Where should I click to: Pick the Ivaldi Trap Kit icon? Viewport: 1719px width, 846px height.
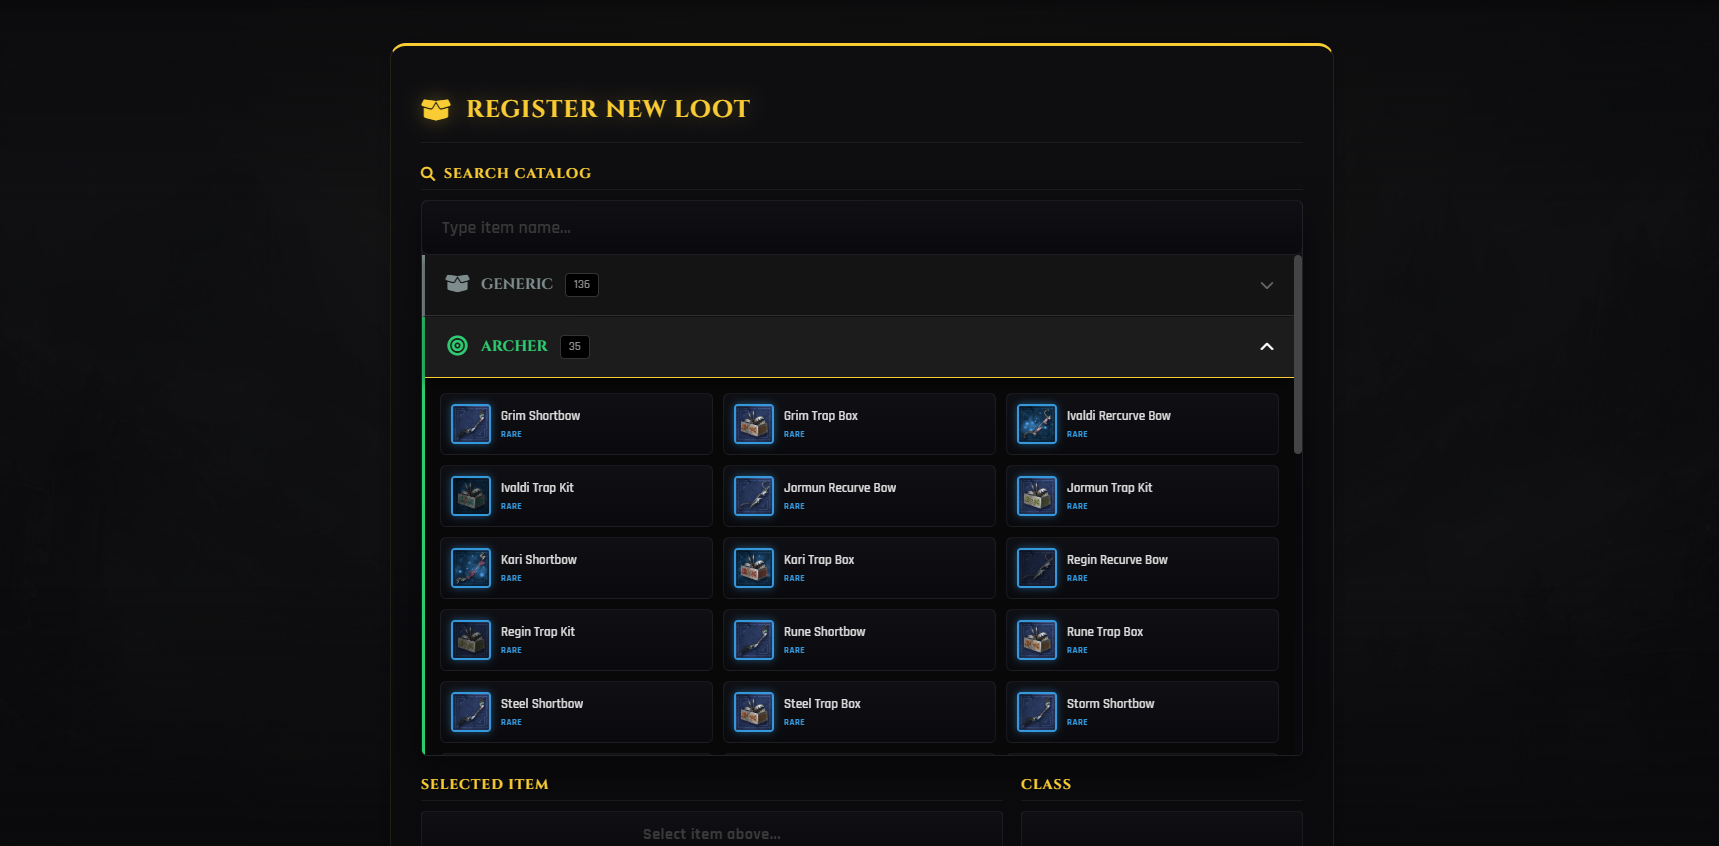click(x=470, y=496)
